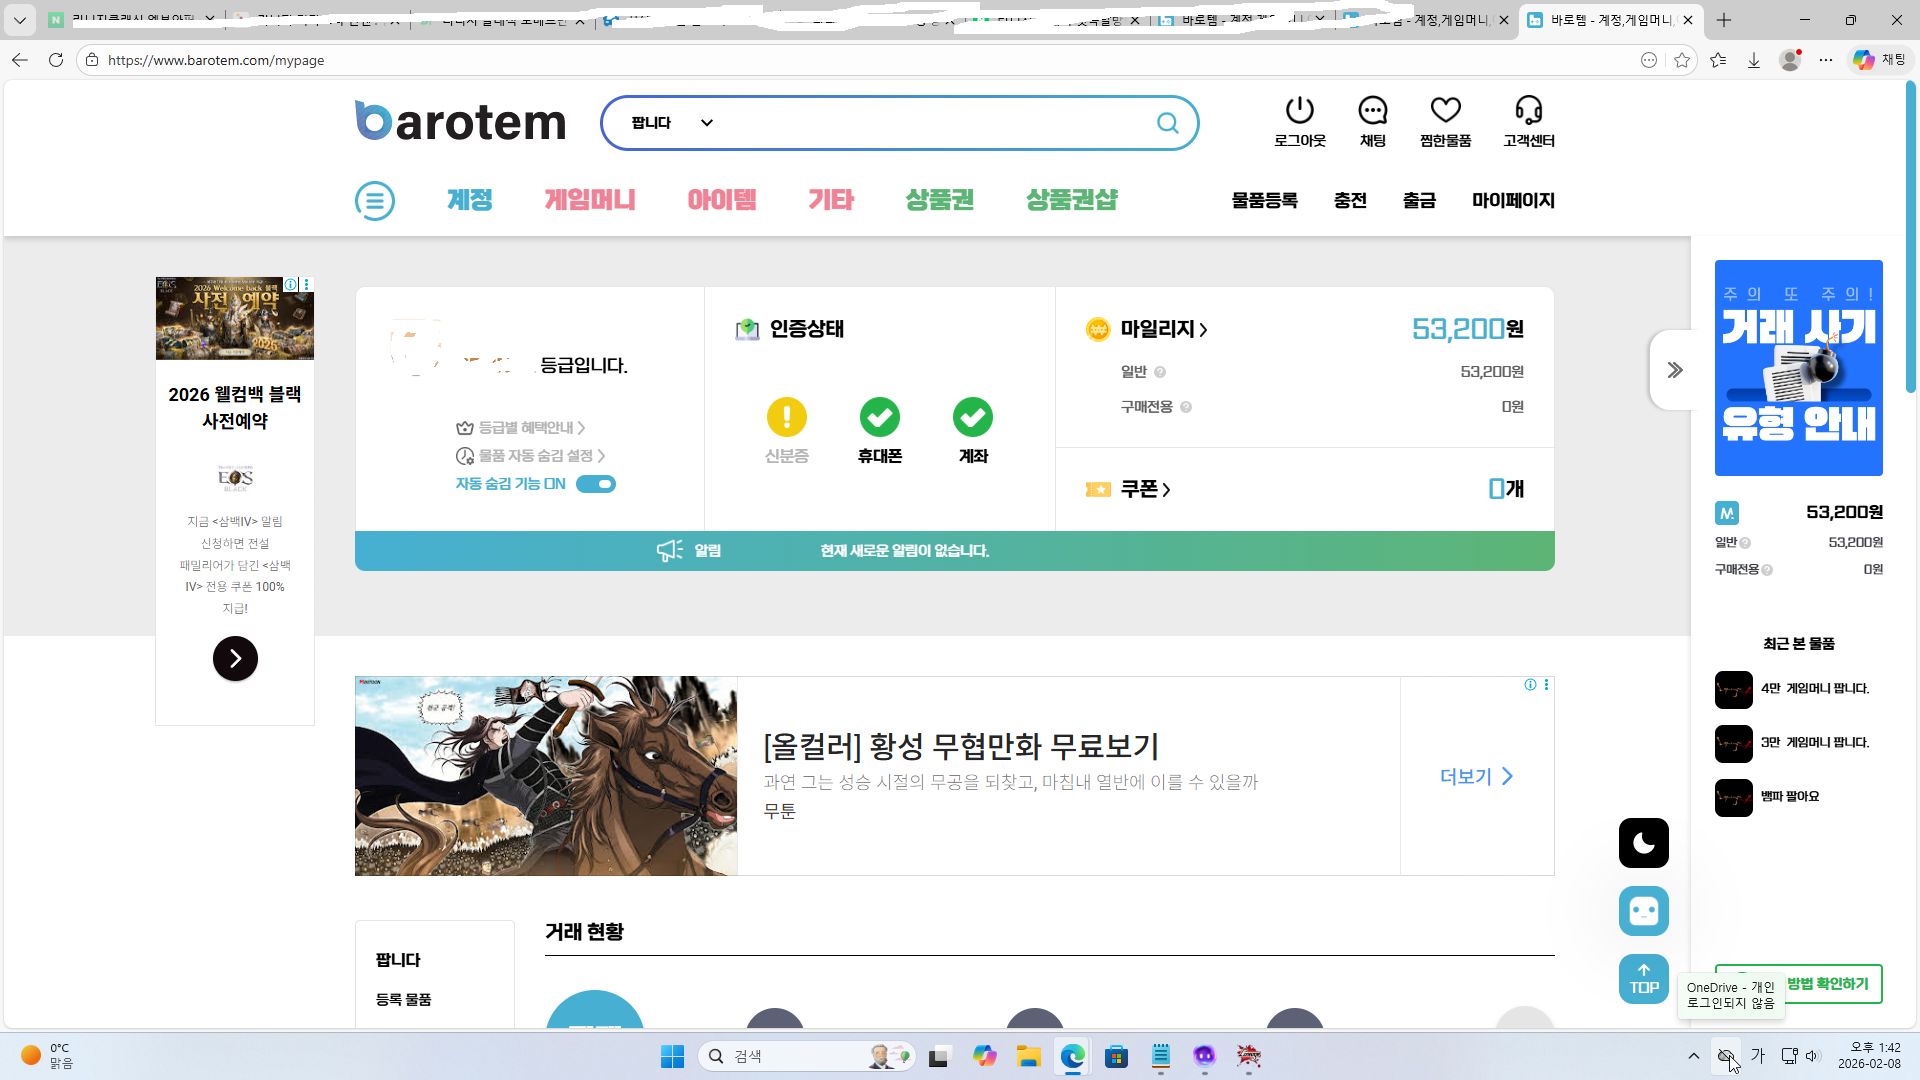Click the megaphone notification icon
Viewport: 1920px width, 1080px height.
point(669,551)
